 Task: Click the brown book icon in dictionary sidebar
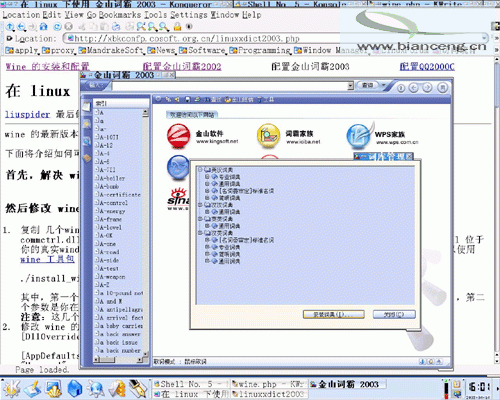pyautogui.click(x=87, y=158)
